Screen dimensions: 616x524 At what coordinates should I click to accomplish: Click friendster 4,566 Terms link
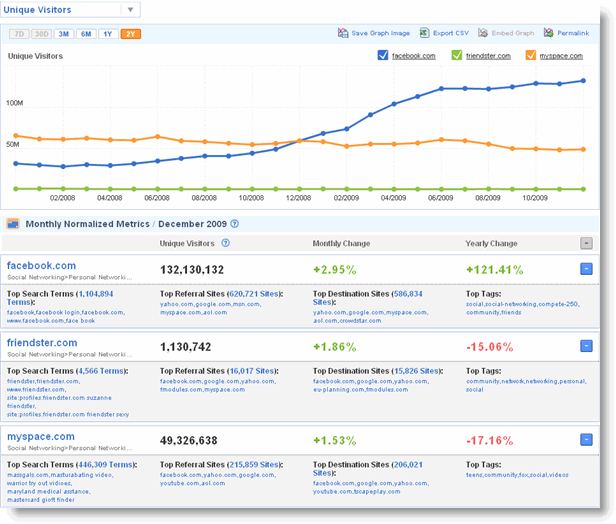pos(101,371)
